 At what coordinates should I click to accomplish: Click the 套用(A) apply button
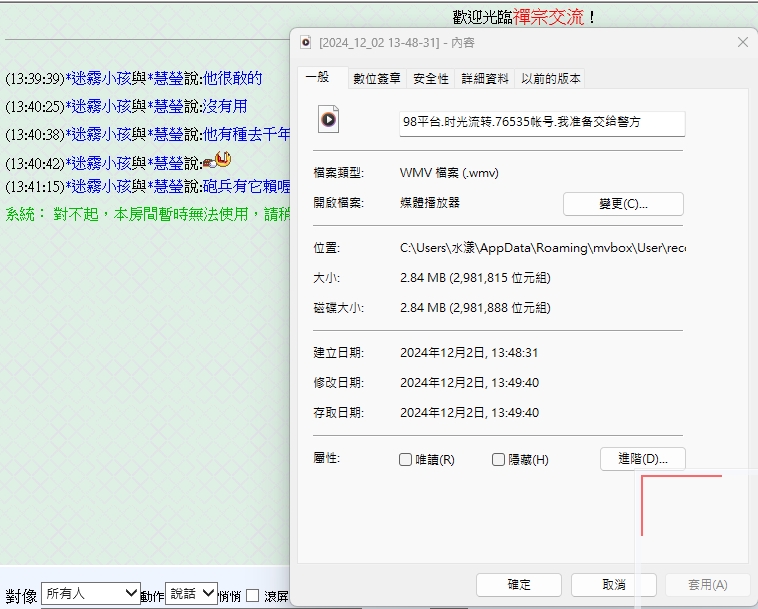coord(708,585)
